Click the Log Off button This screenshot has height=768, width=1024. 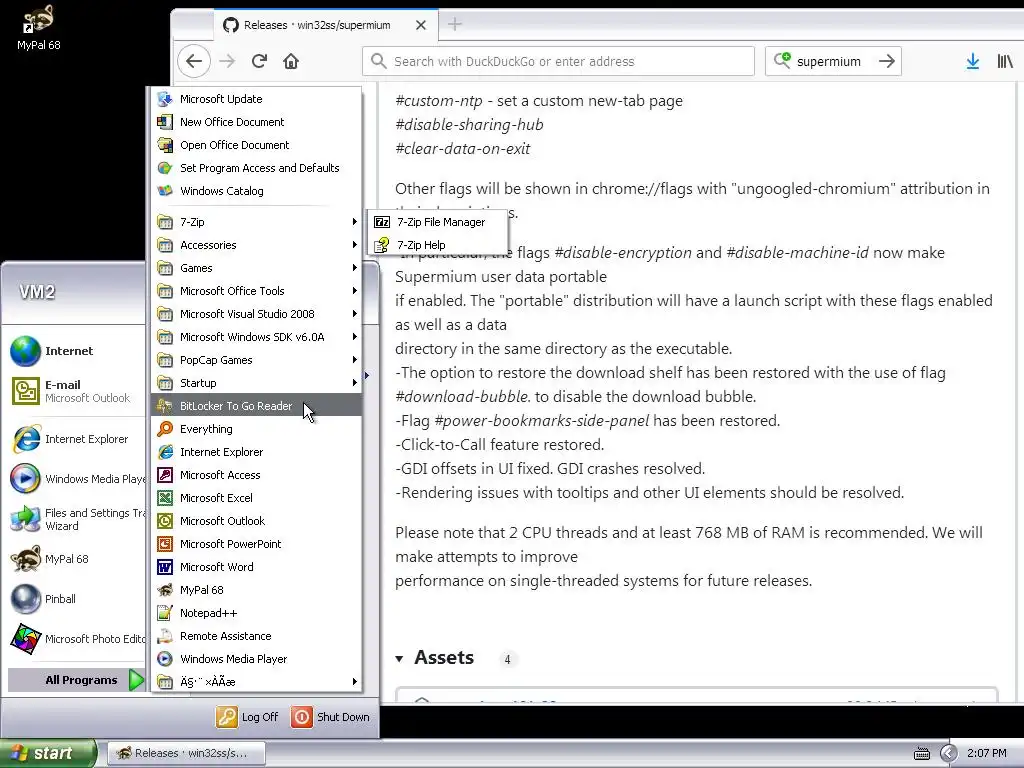248,717
